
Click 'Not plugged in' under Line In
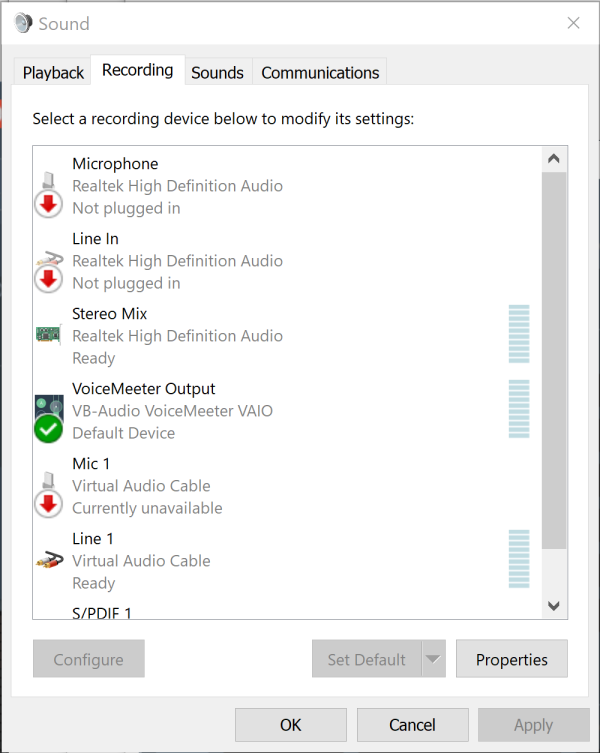(126, 283)
